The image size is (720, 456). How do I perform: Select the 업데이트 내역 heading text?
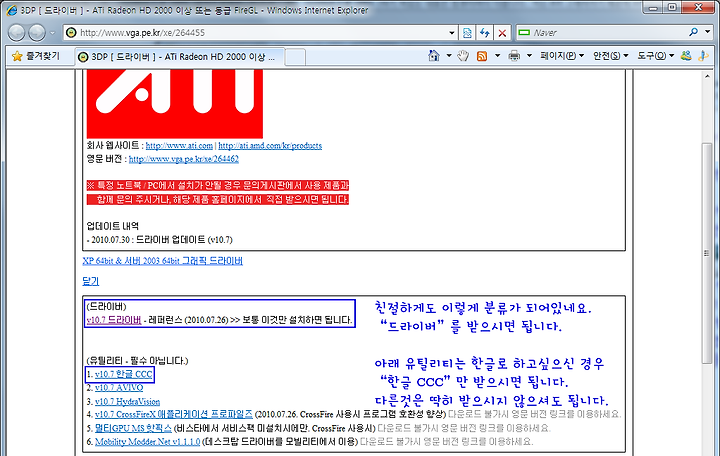click(x=112, y=226)
